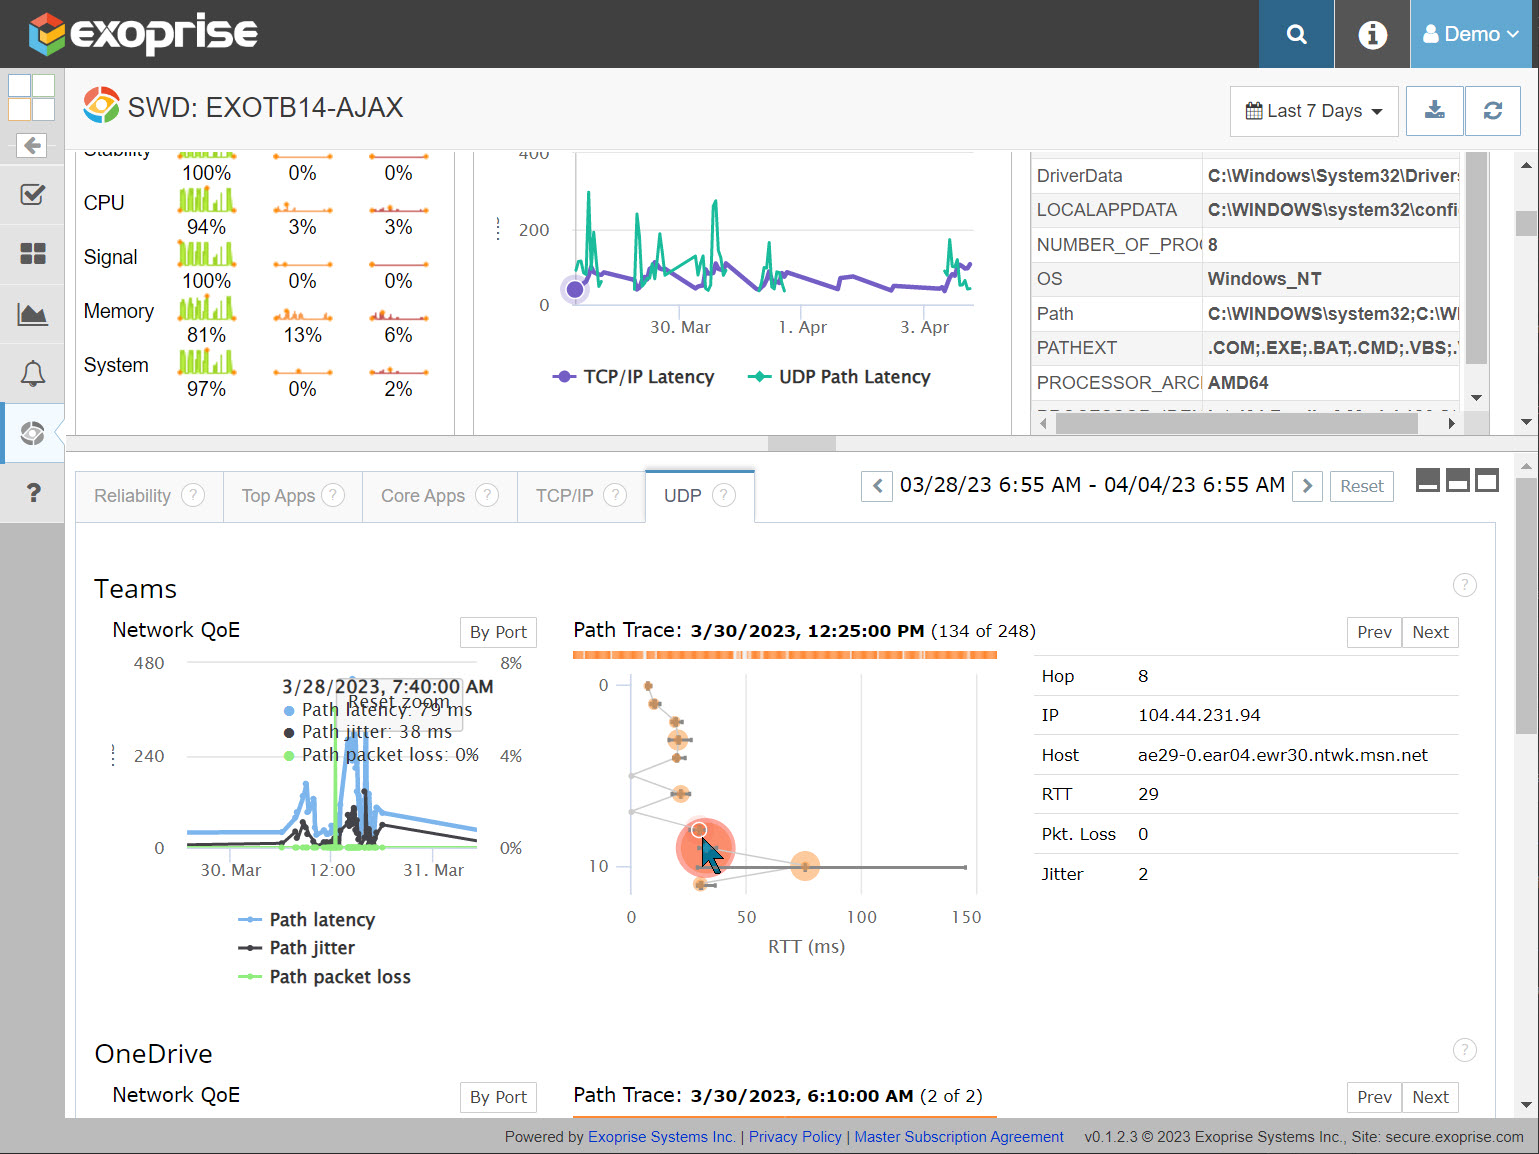The image size is (1539, 1154).
Task: Toggle Path latency legend series
Action: (x=307, y=920)
